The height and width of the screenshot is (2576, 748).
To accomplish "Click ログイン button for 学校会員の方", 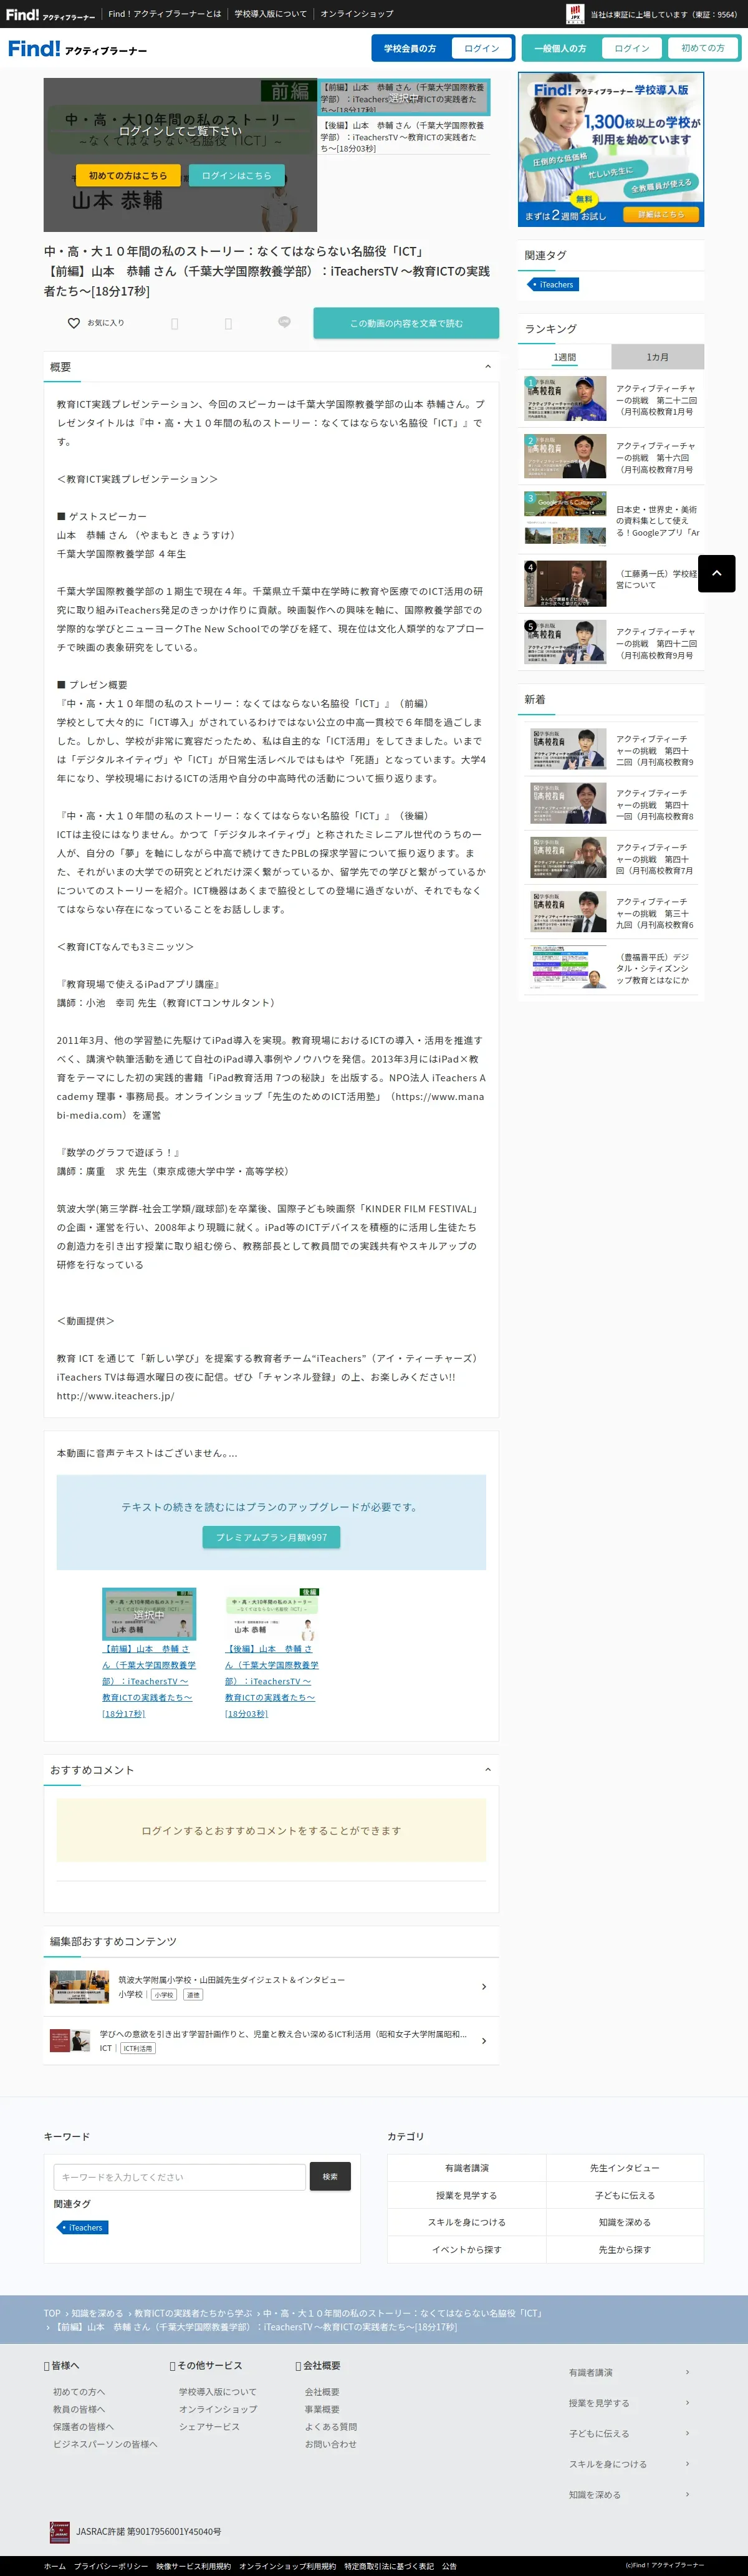I will pos(481,48).
